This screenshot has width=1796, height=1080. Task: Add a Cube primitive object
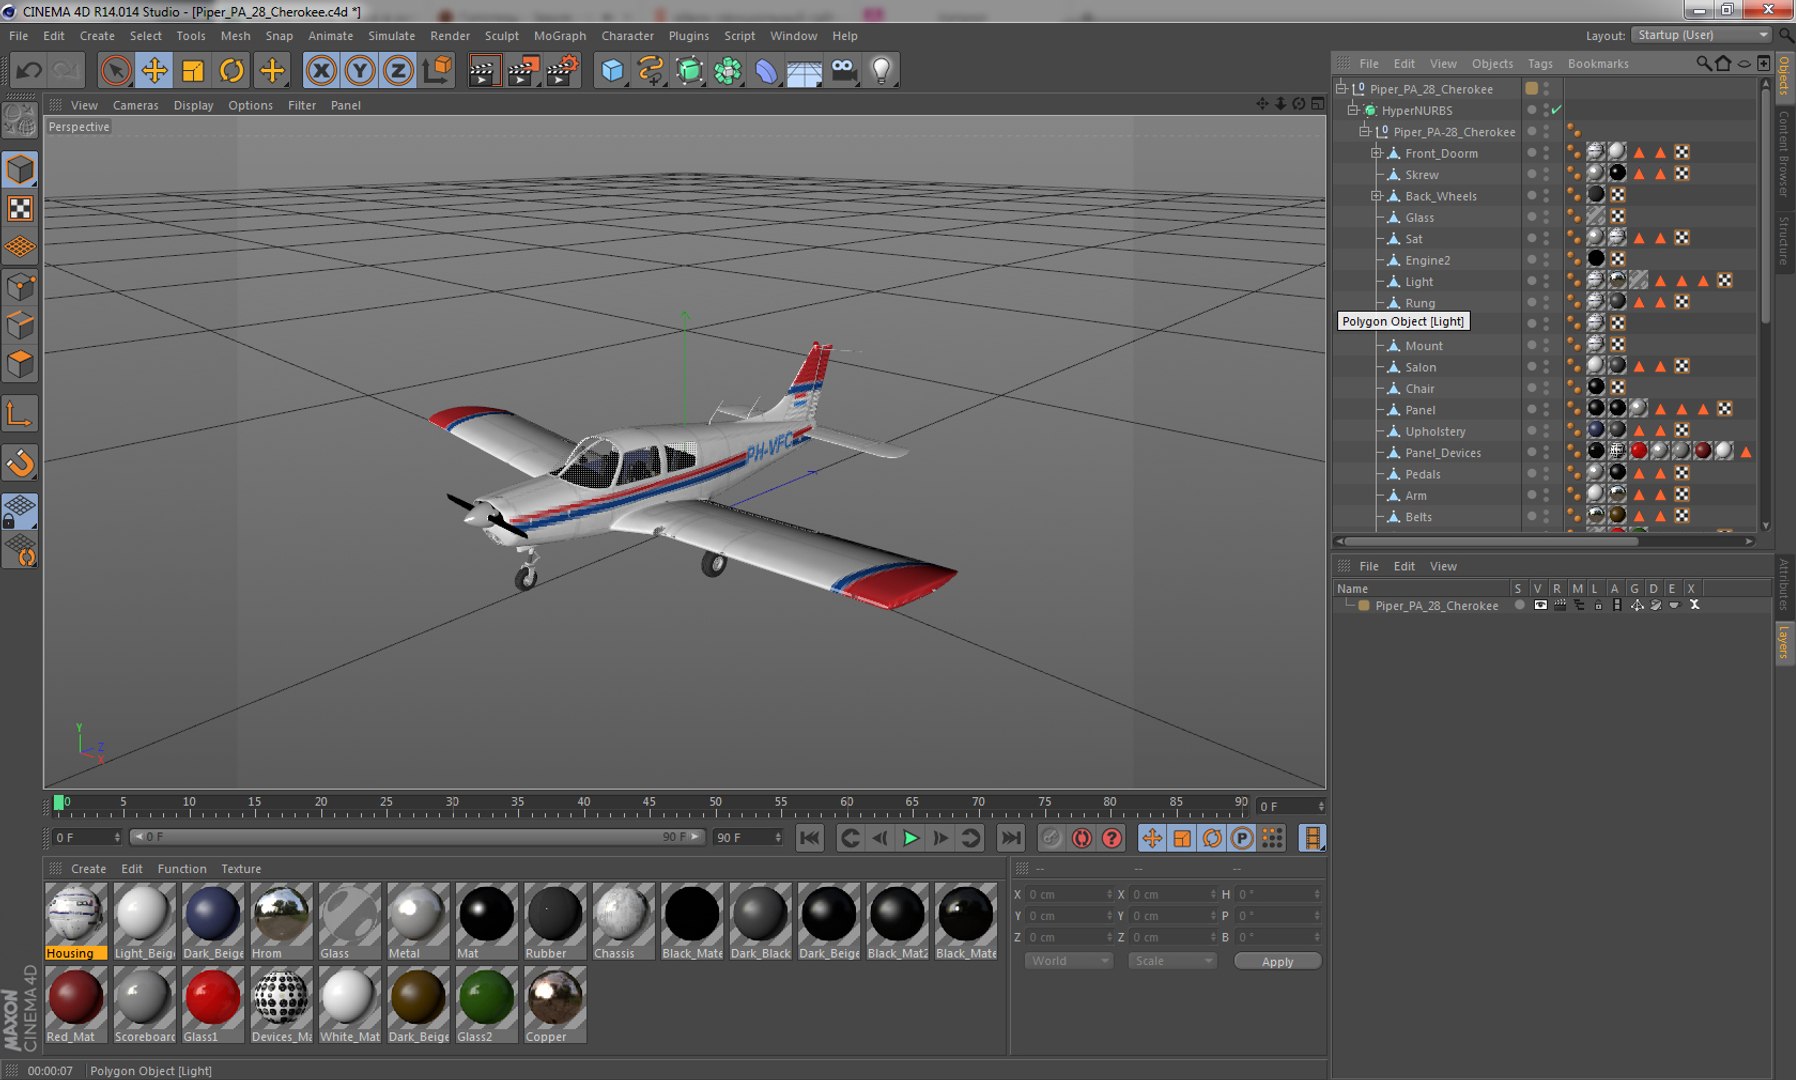point(612,70)
